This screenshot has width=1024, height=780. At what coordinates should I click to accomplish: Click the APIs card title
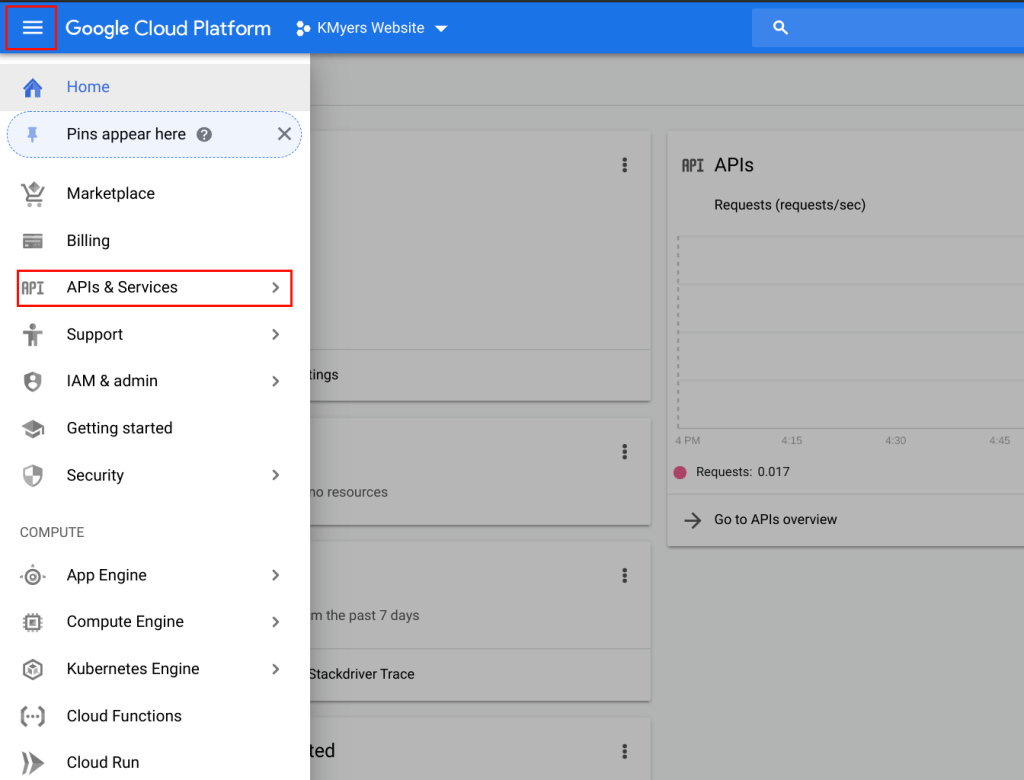point(734,165)
